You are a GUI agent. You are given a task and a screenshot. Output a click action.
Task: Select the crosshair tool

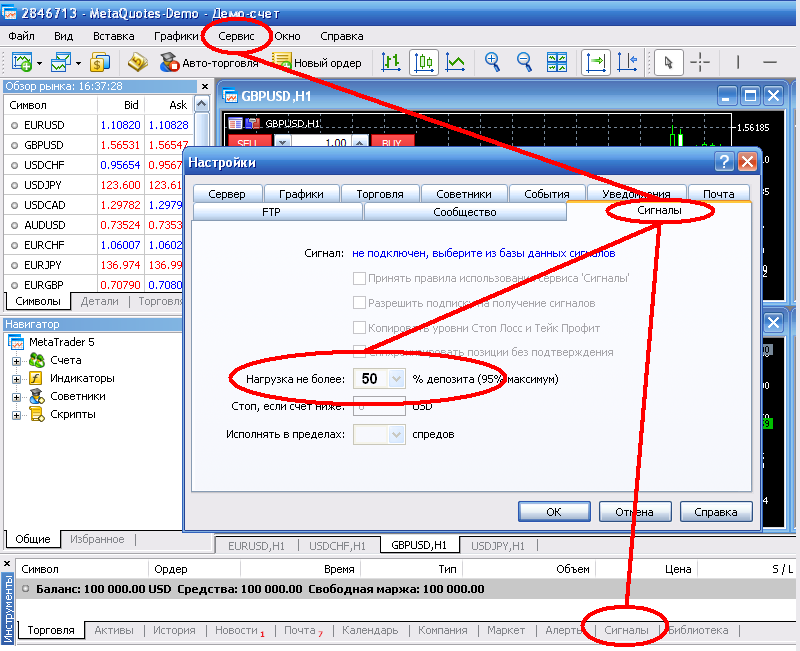pos(700,62)
